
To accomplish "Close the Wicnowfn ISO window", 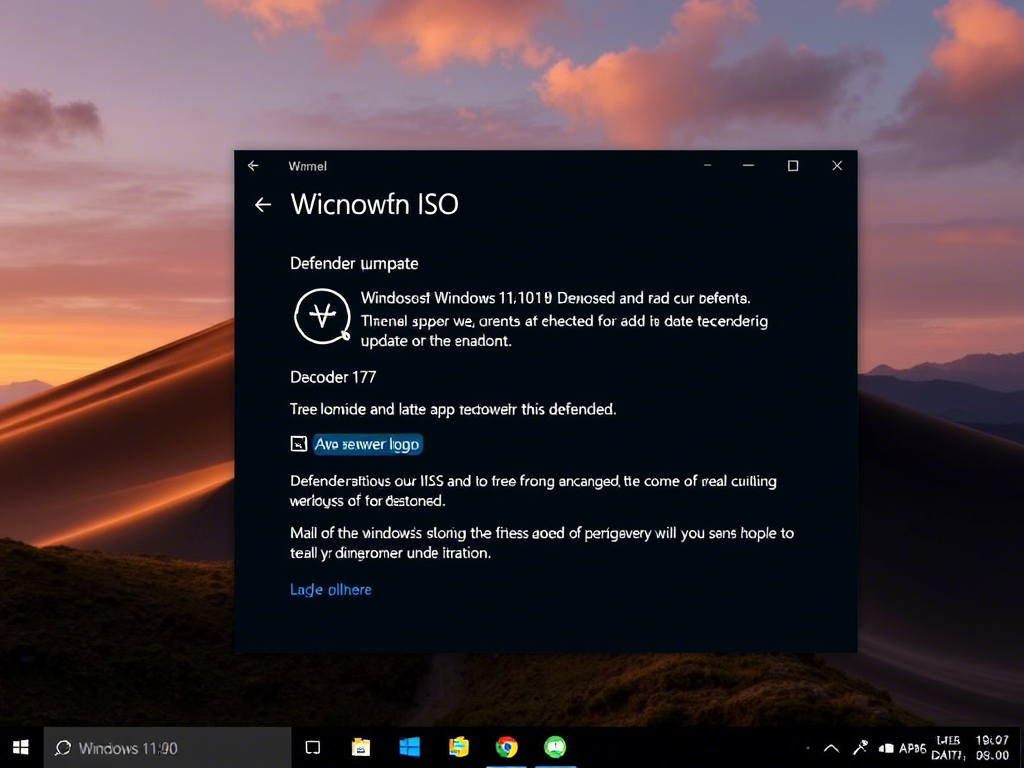I will (x=837, y=166).
